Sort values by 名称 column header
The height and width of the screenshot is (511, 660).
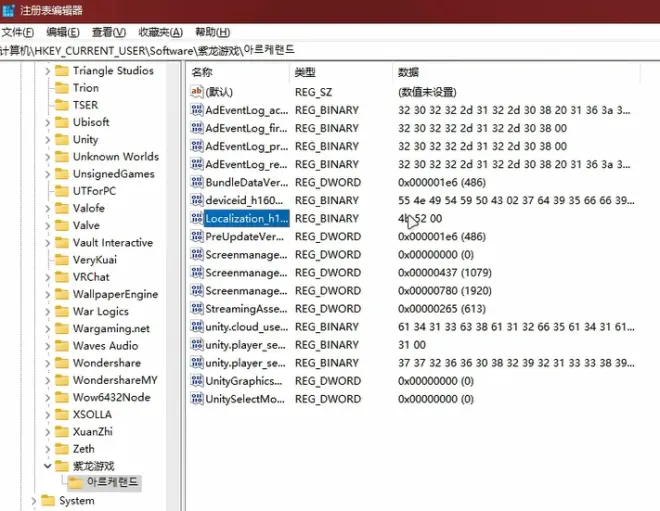pos(203,72)
